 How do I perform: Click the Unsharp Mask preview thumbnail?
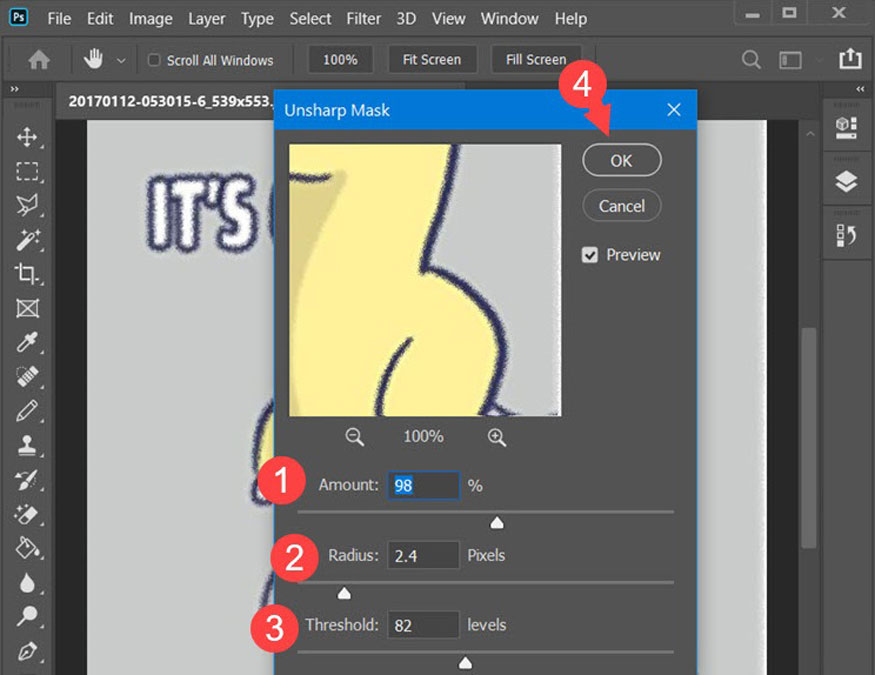[425, 280]
